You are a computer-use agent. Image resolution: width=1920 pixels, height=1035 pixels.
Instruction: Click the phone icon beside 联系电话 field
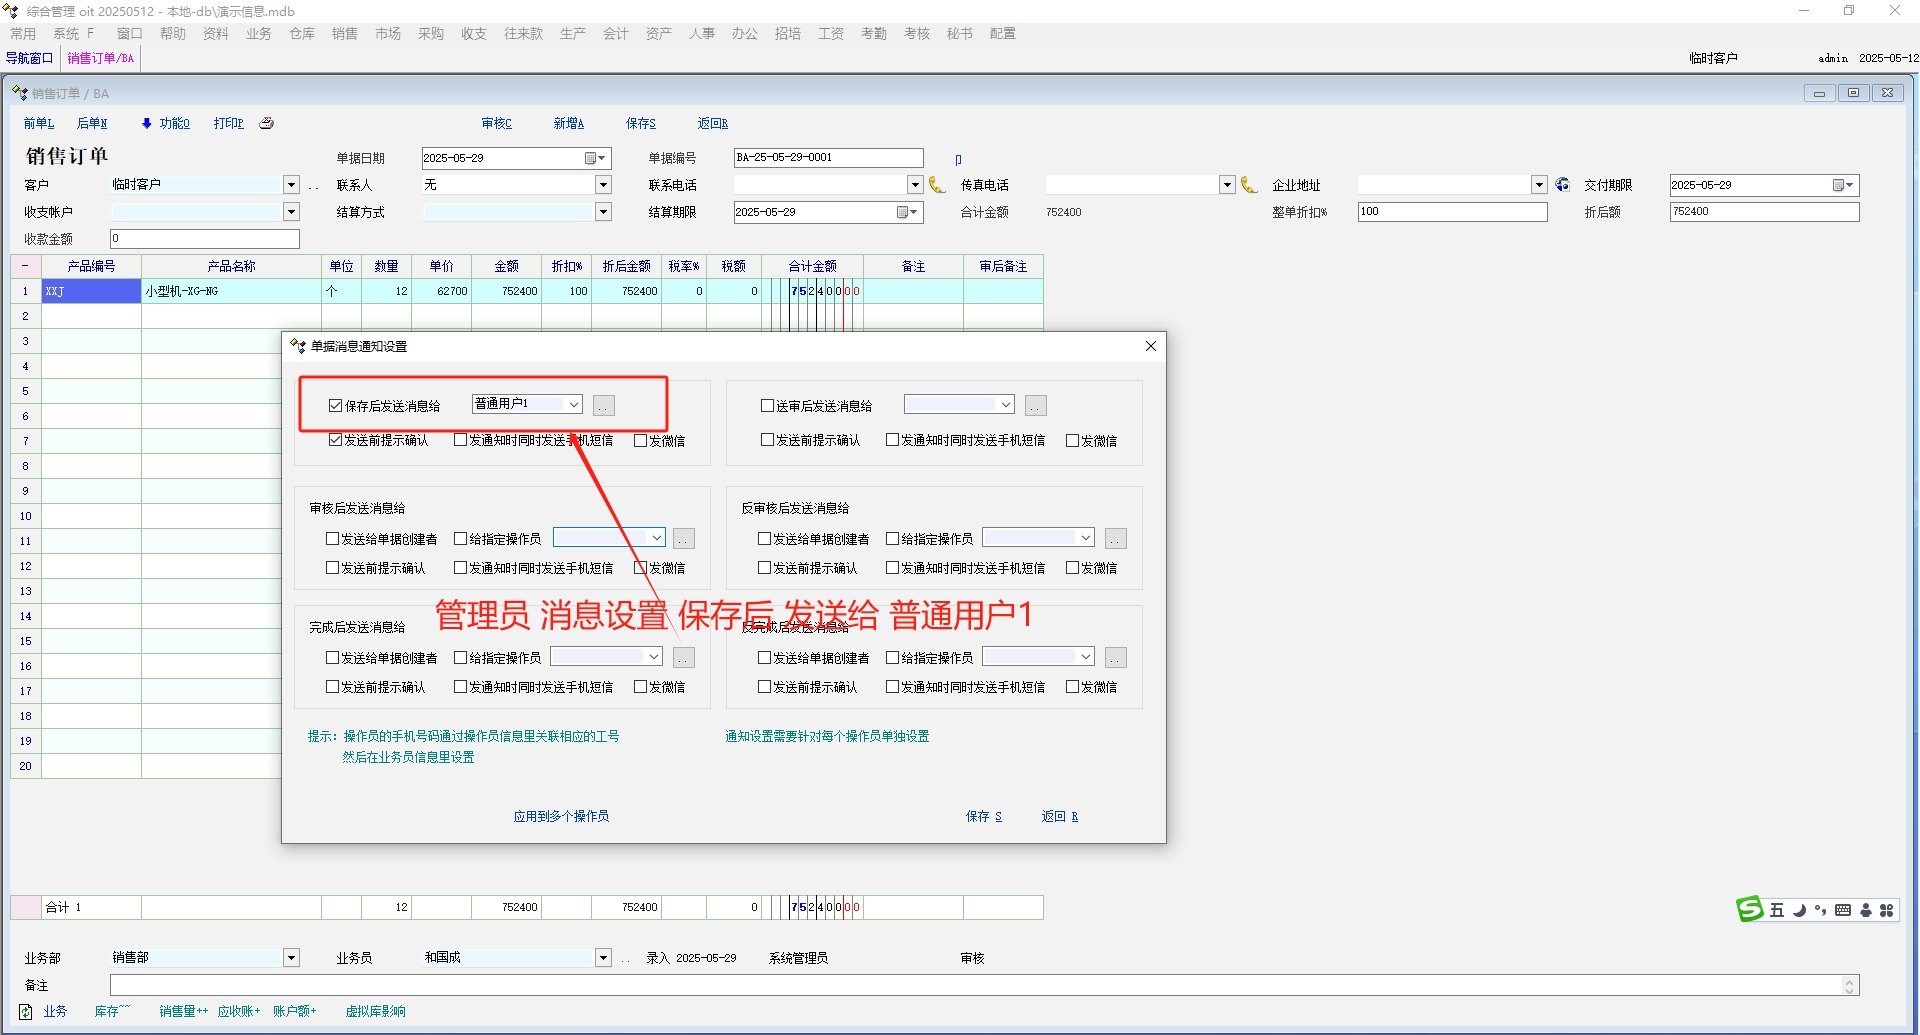coord(937,185)
